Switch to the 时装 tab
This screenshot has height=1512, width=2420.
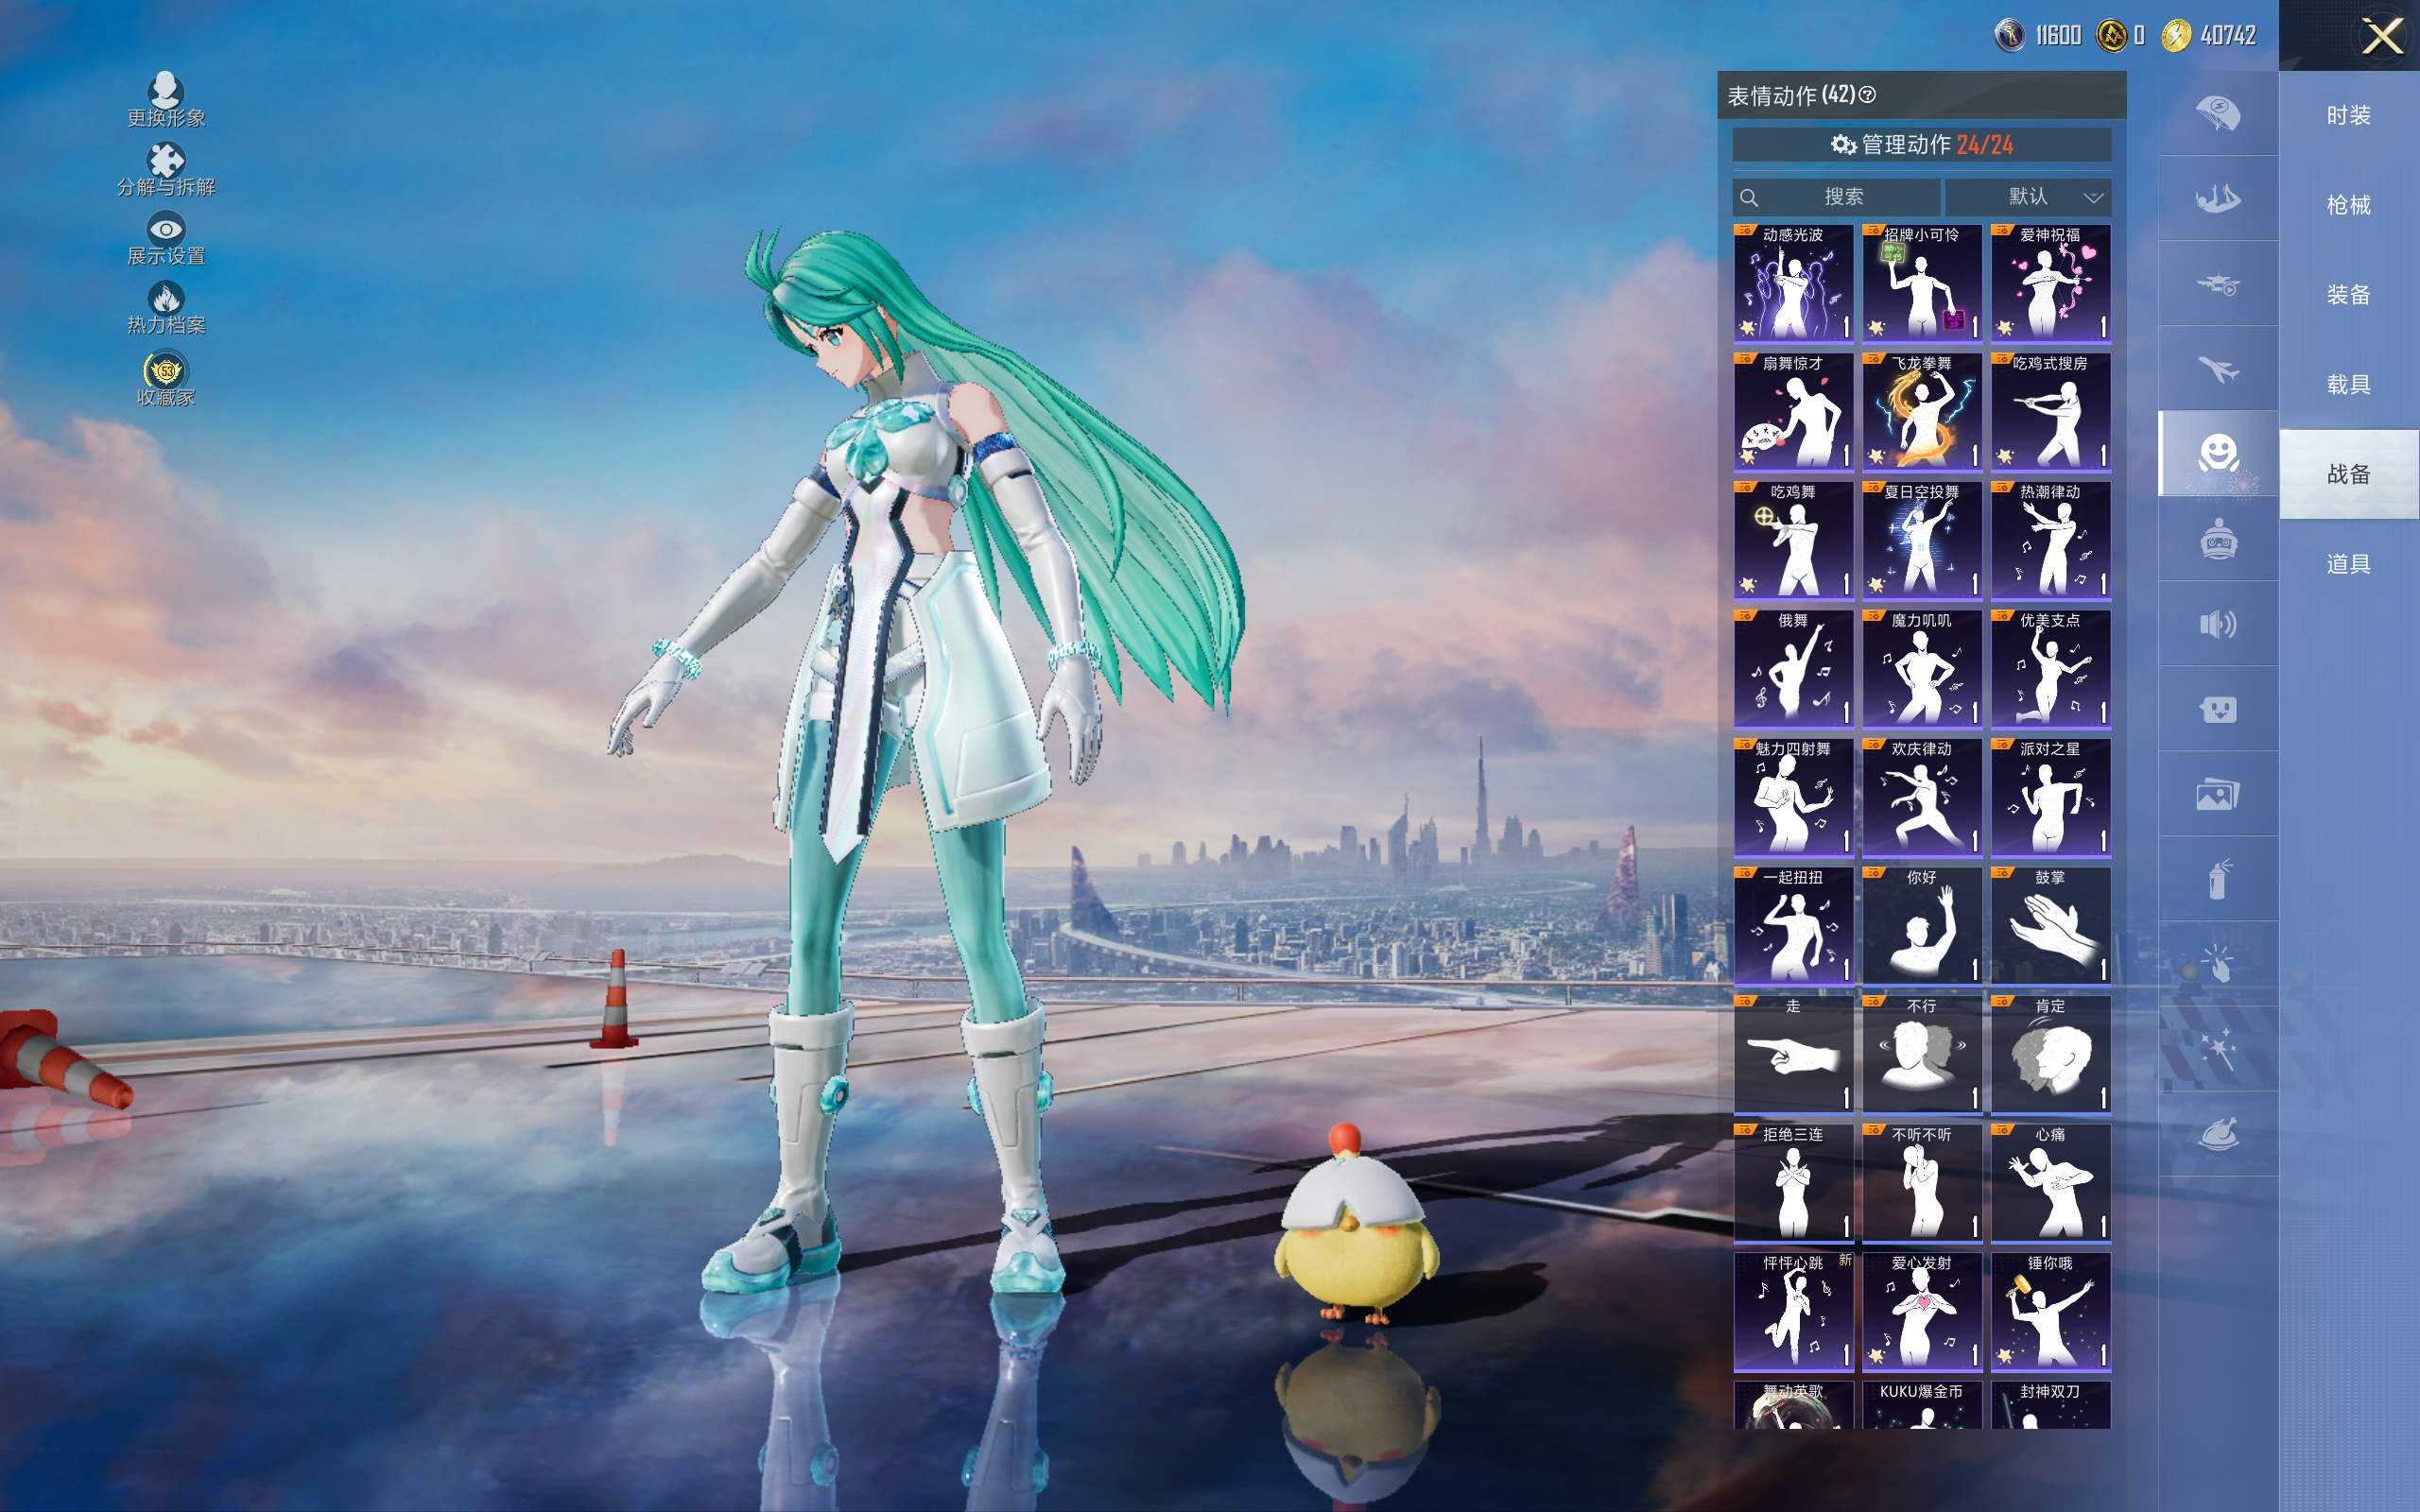tap(2349, 115)
